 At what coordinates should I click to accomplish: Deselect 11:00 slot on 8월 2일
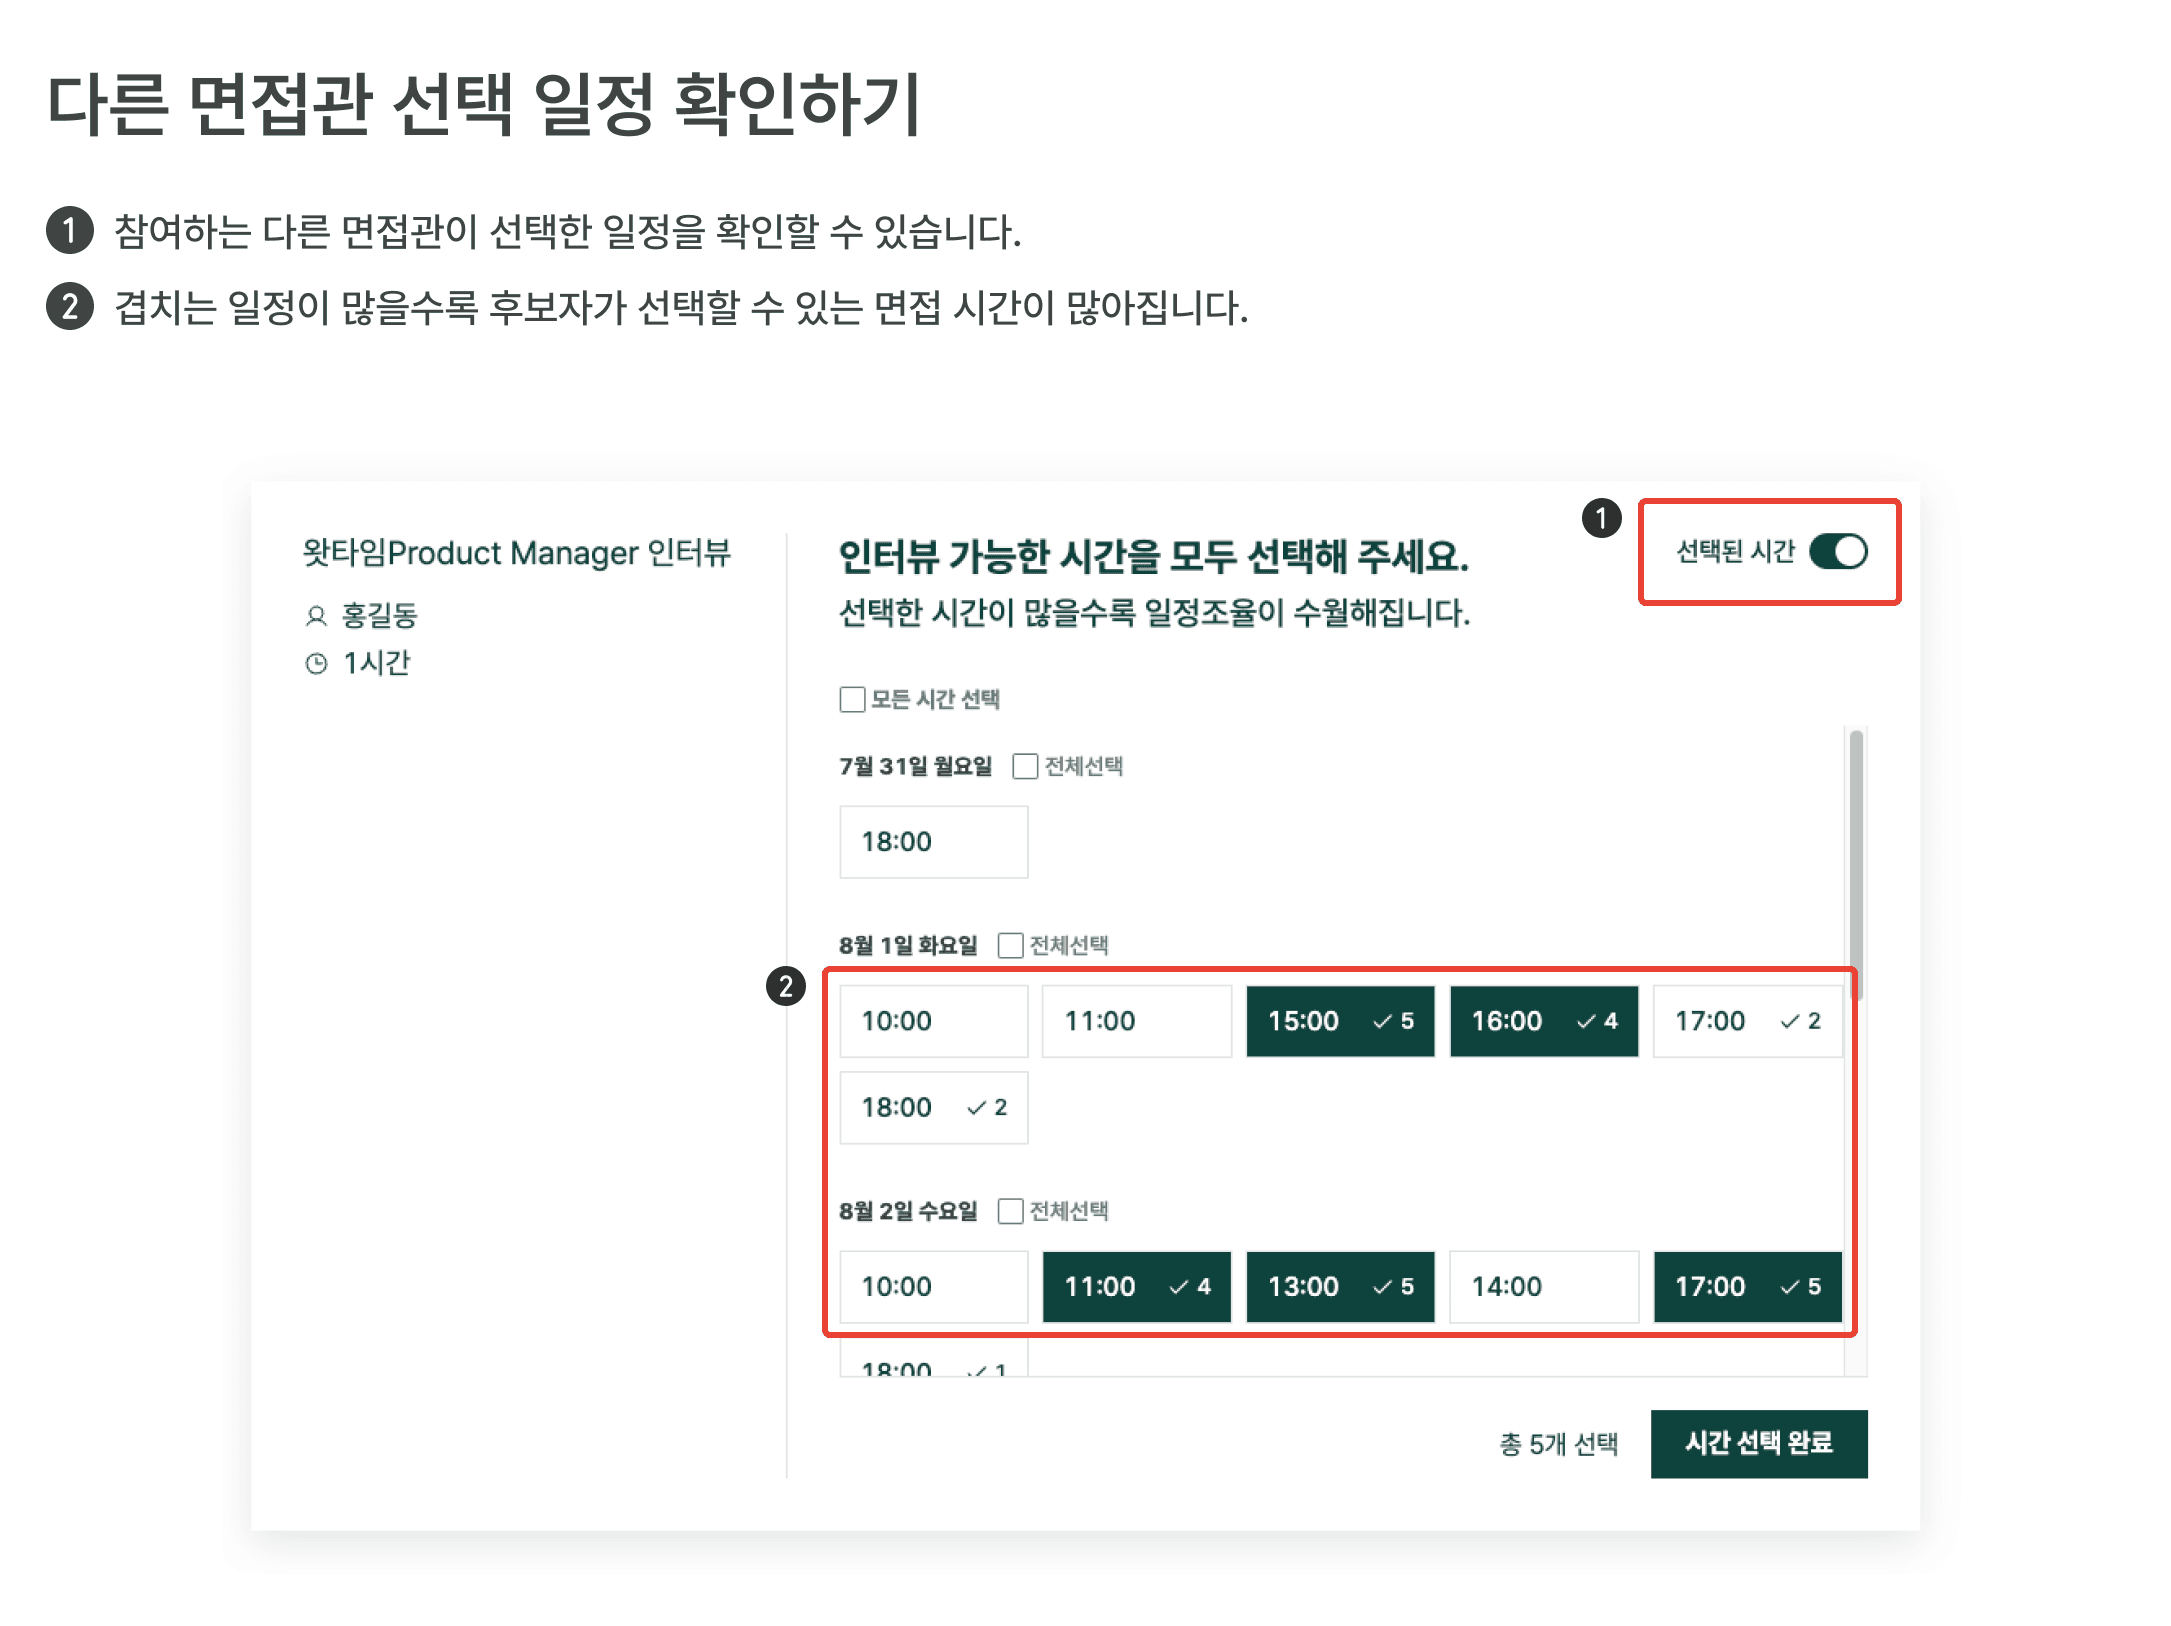(x=1136, y=1286)
